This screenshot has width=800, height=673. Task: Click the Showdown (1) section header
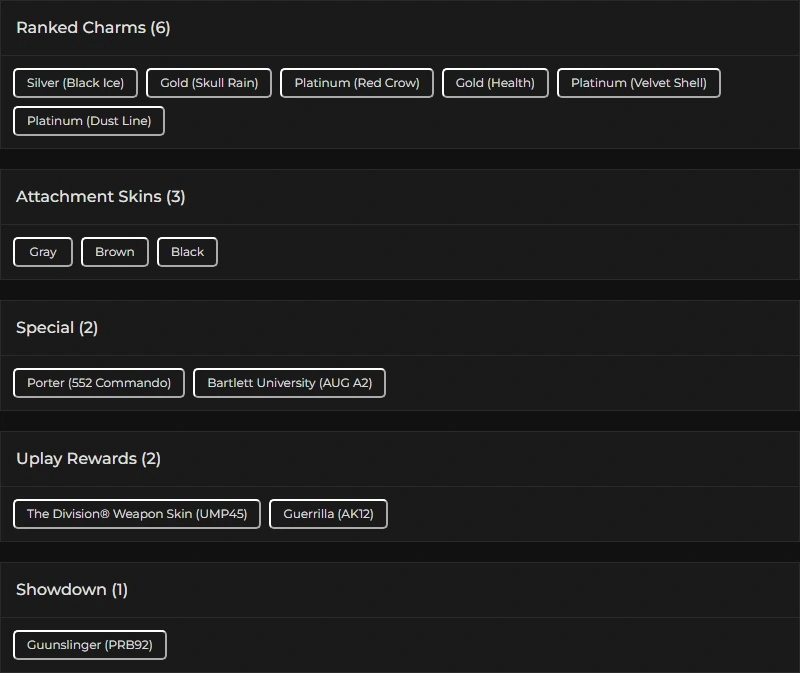coord(72,590)
